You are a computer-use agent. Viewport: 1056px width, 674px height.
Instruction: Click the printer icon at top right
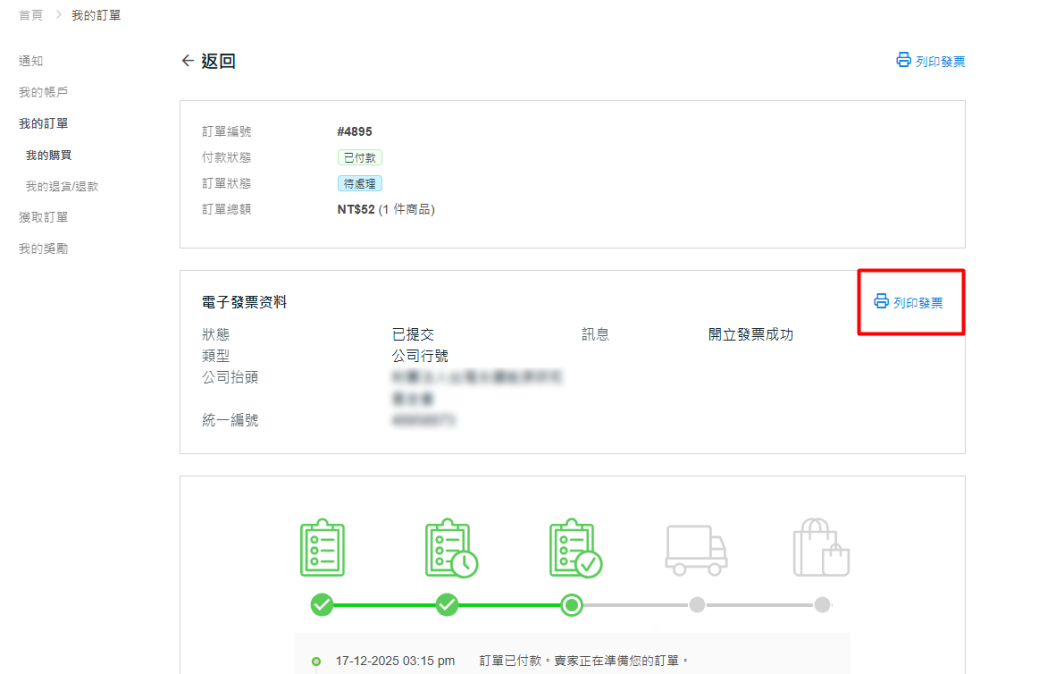point(903,61)
